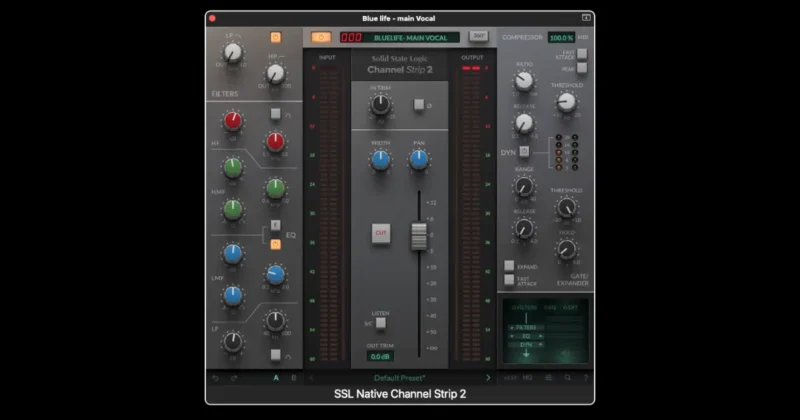Toggle the phase invert button next to In Trim
The height and width of the screenshot is (420, 800).
(x=419, y=105)
